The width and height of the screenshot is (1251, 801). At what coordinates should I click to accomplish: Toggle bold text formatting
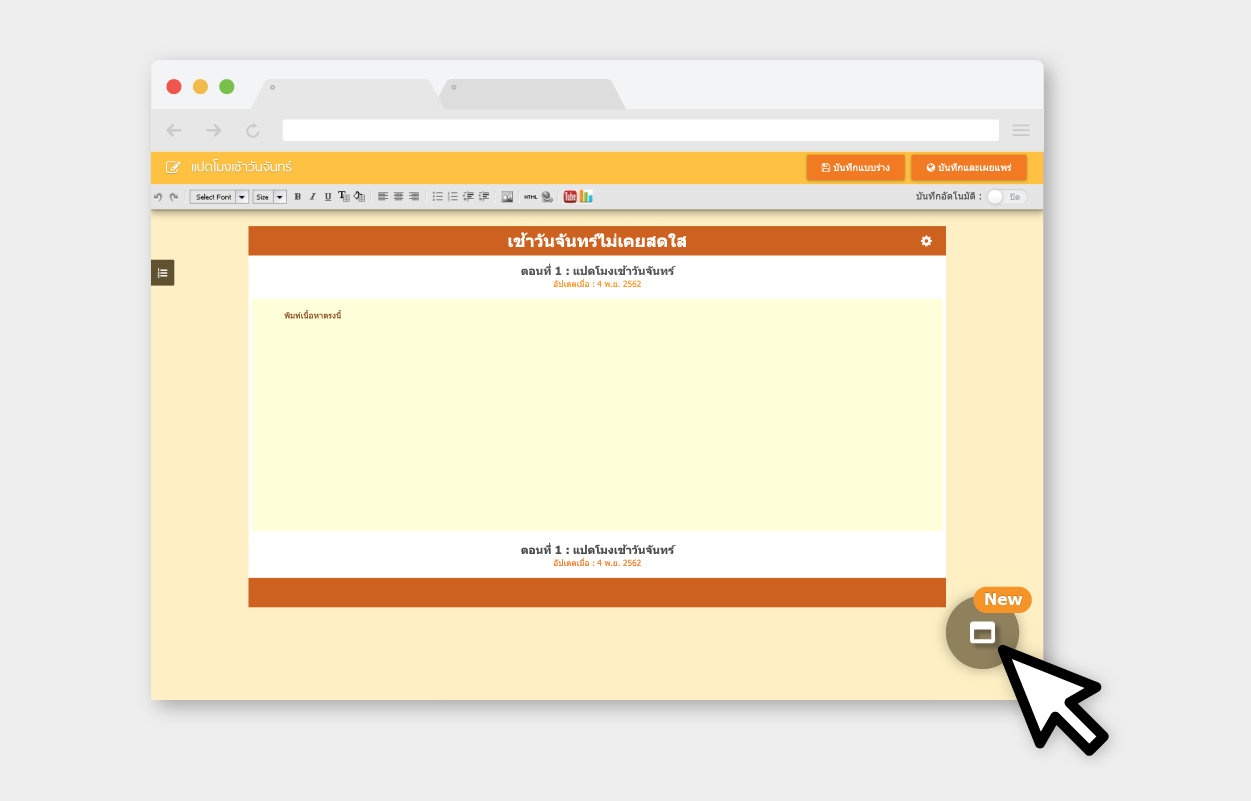coord(297,197)
